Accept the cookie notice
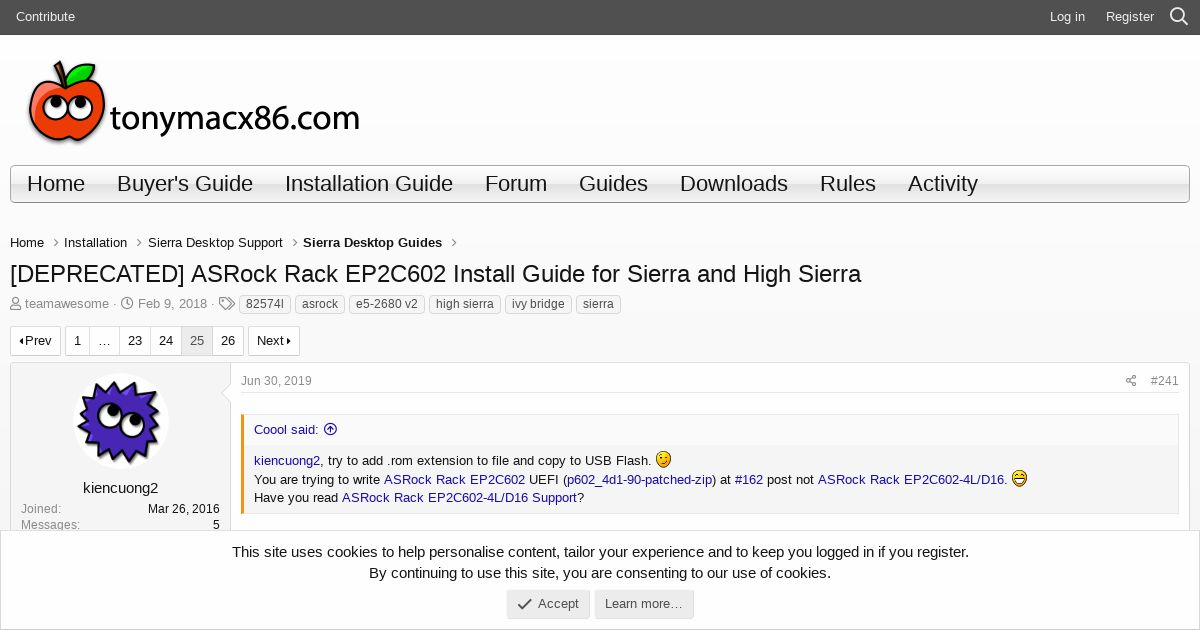Image resolution: width=1200 pixels, height=630 pixels. [x=548, y=604]
